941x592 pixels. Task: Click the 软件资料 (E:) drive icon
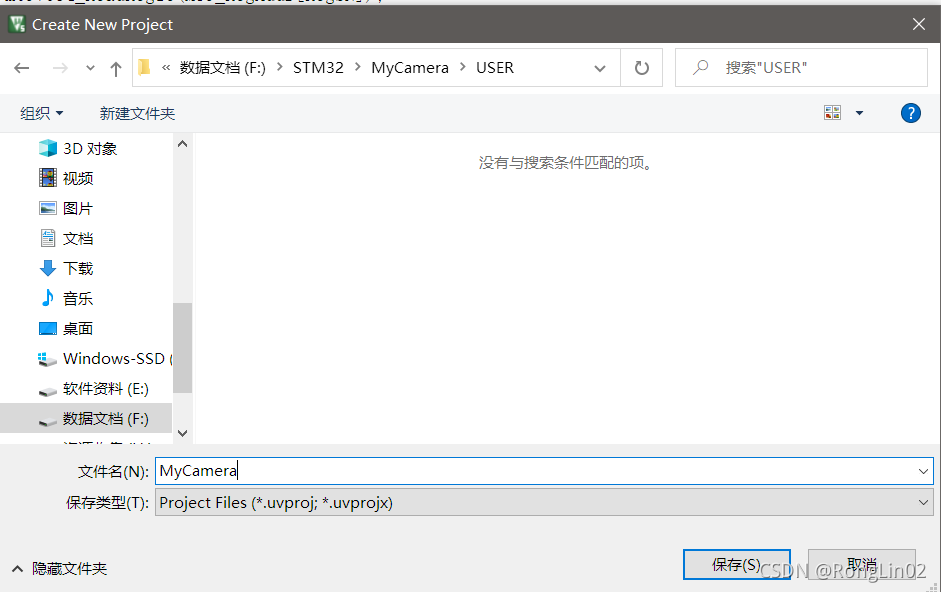pyautogui.click(x=48, y=391)
